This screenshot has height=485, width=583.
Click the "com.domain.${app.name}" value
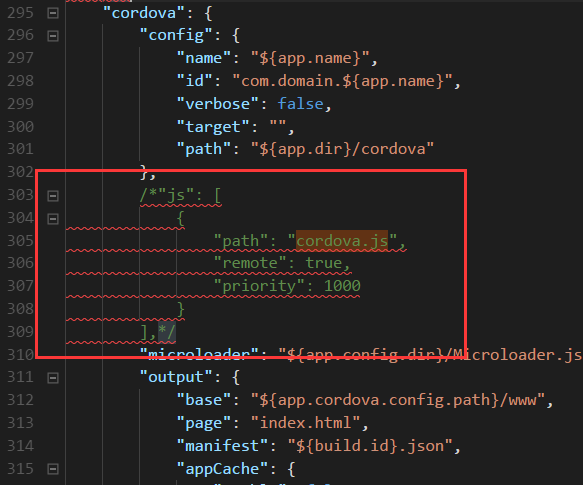[x=342, y=81]
